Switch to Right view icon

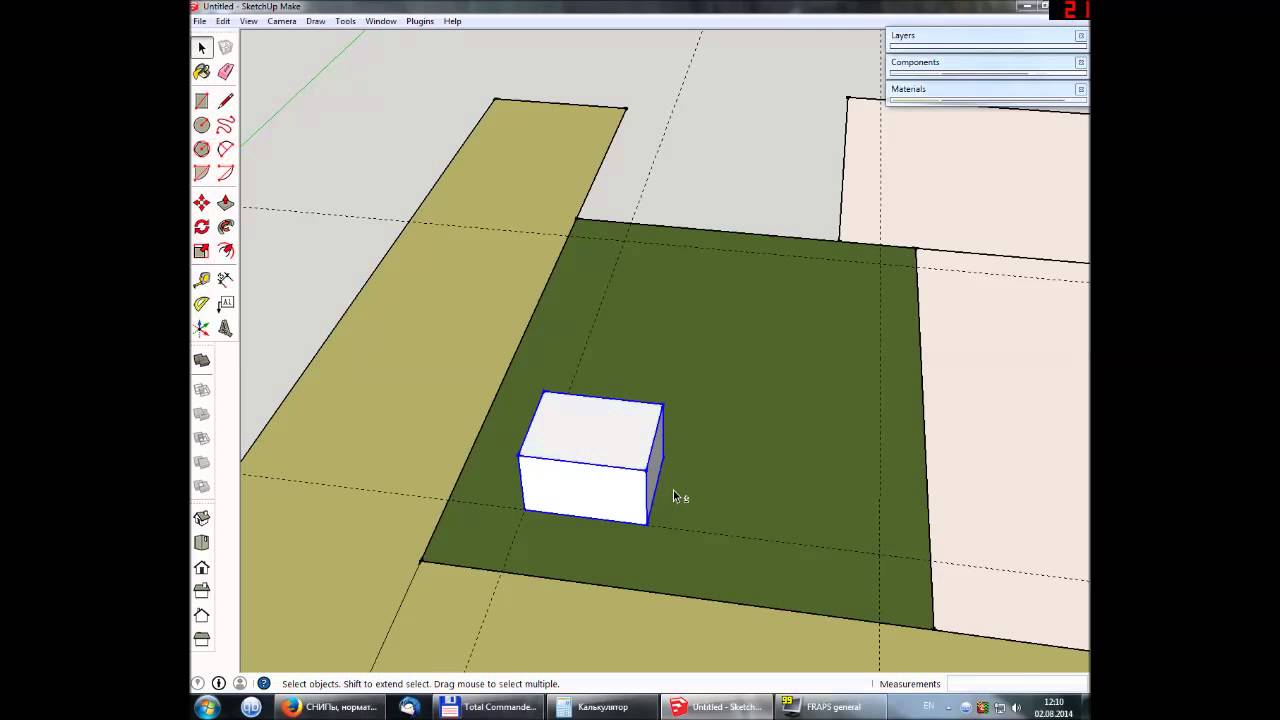point(202,591)
